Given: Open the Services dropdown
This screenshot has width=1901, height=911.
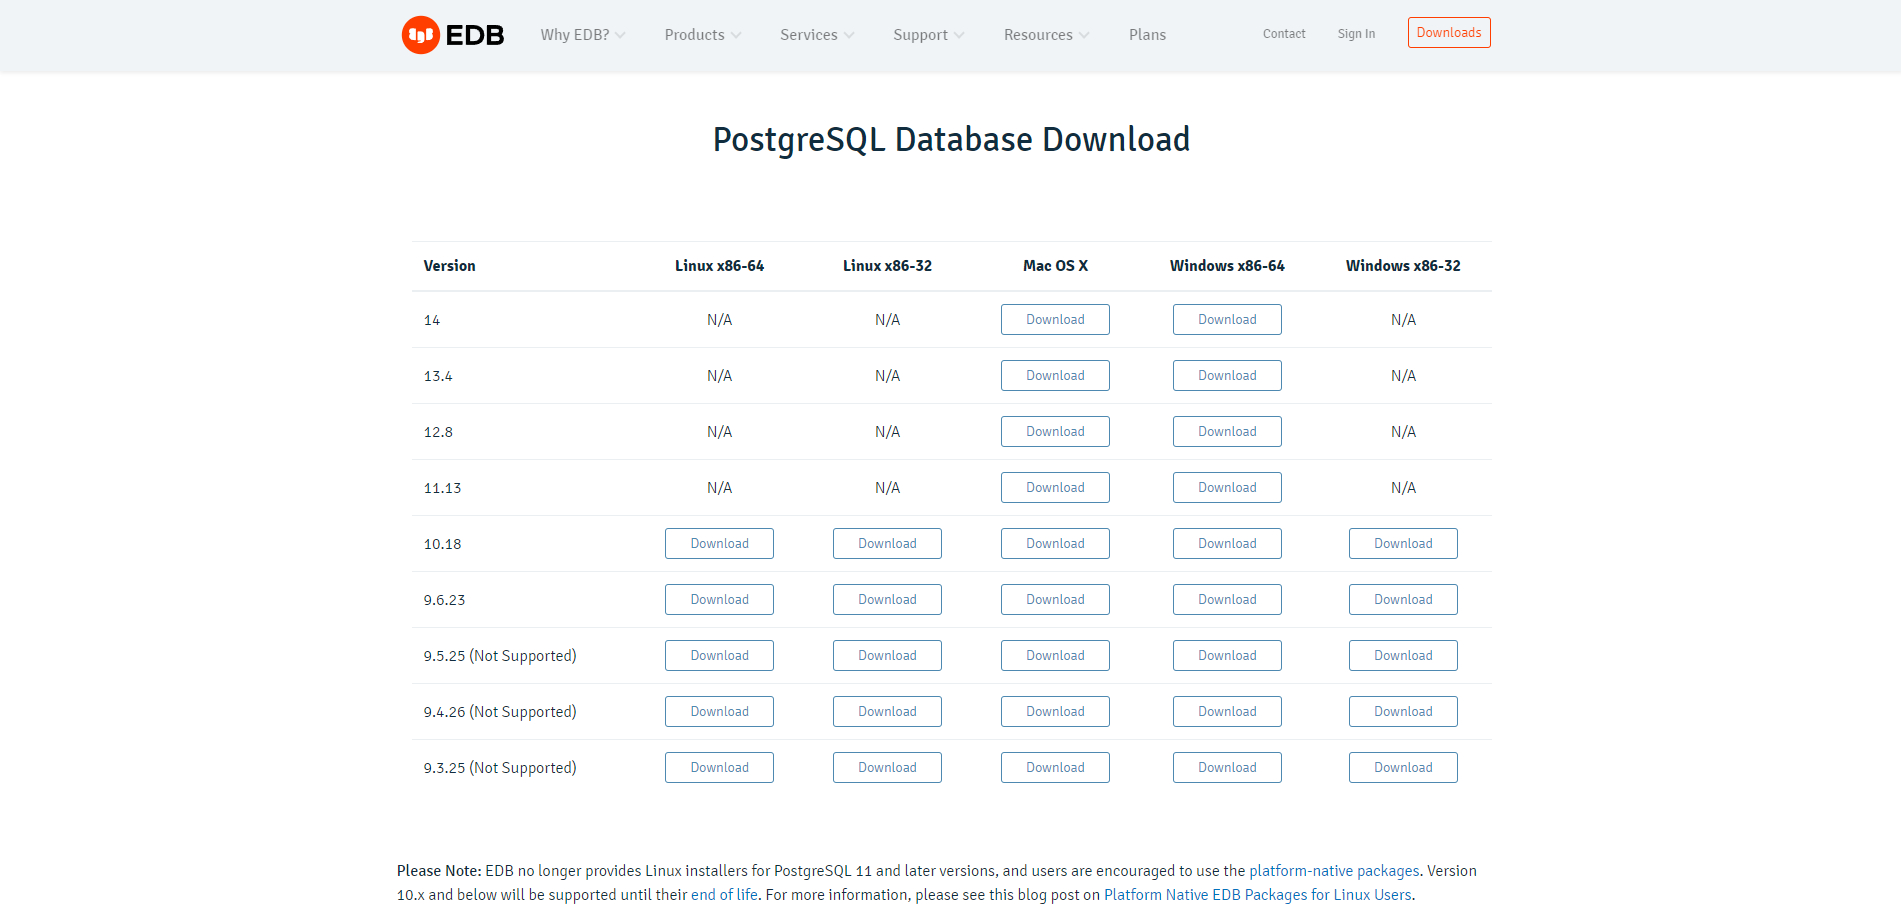Looking at the screenshot, I should 817,35.
